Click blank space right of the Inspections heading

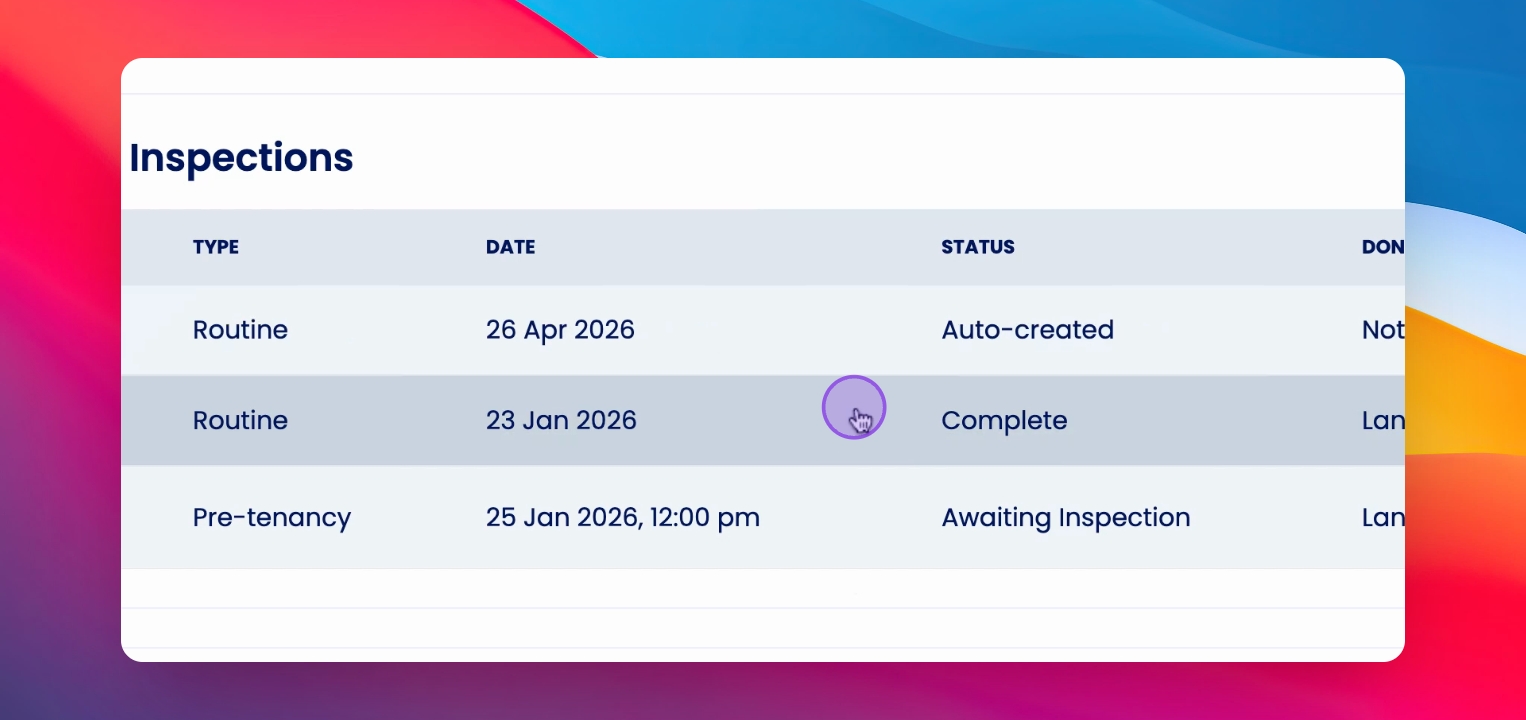point(880,158)
